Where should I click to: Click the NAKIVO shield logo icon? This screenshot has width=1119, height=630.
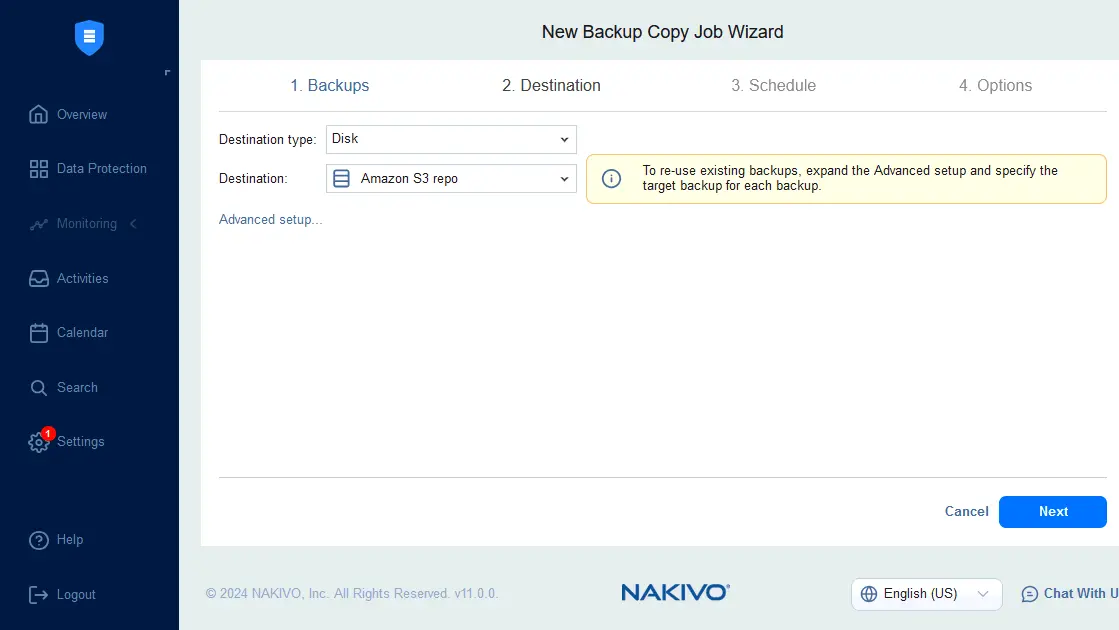(89, 37)
